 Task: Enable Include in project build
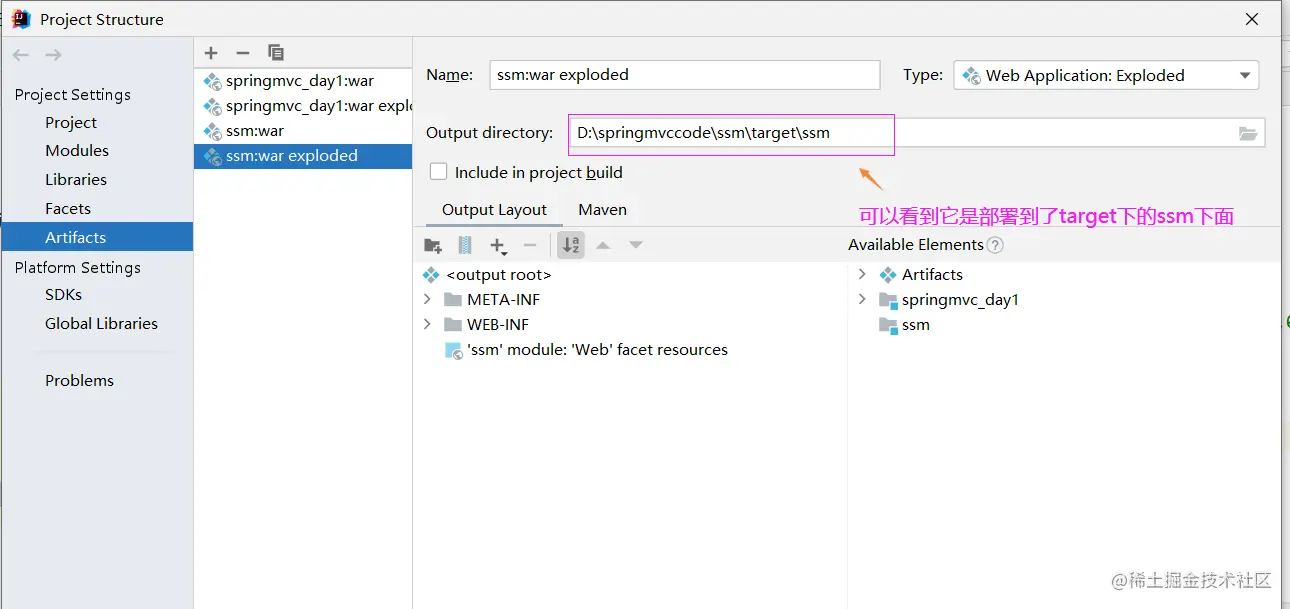point(438,172)
